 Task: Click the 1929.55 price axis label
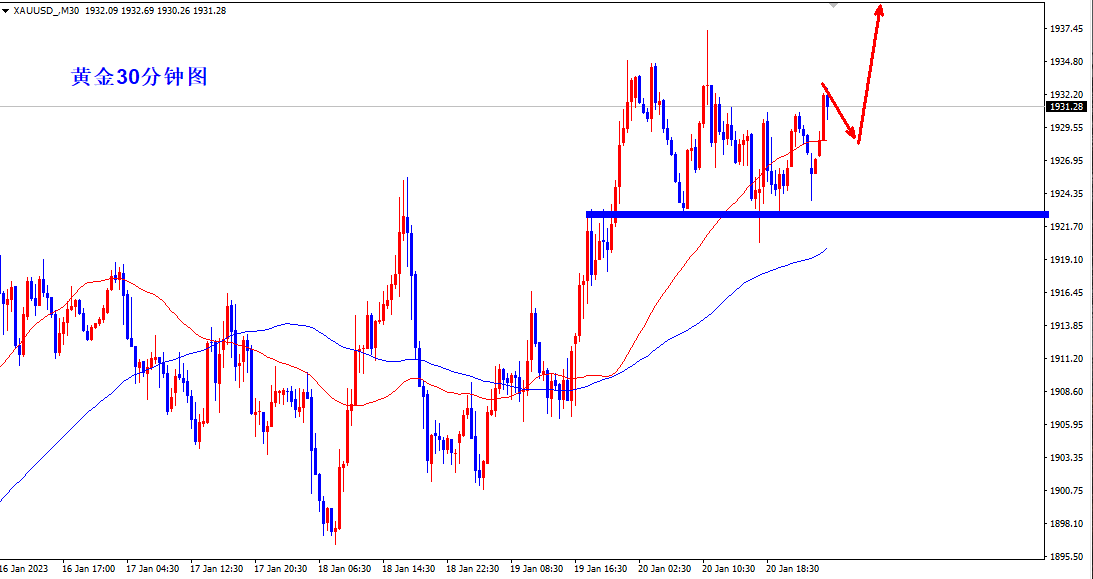(1067, 128)
